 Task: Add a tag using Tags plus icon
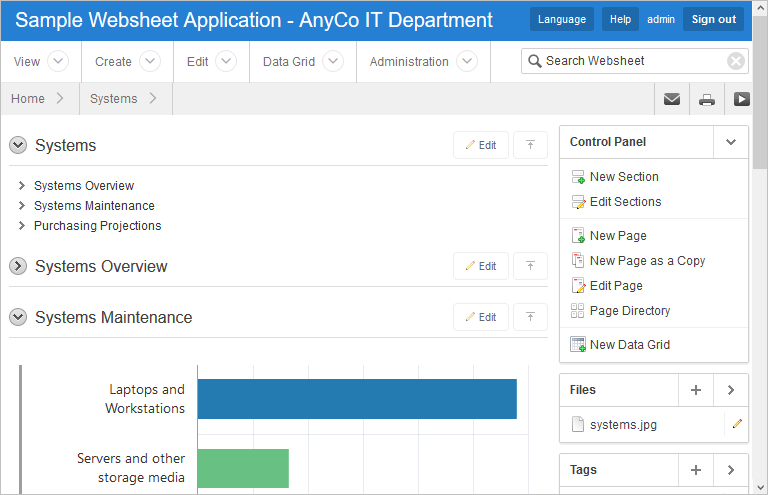click(x=697, y=469)
